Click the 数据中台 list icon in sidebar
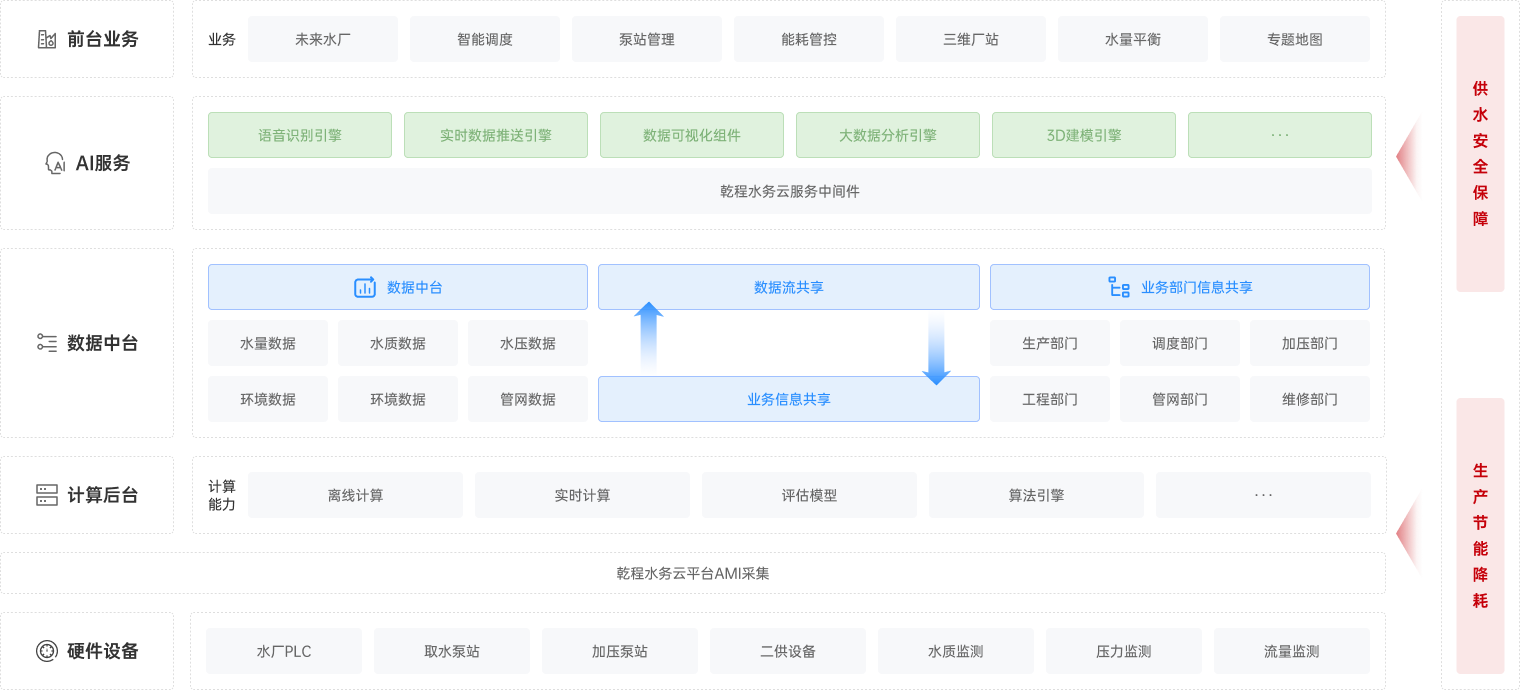 pyautogui.click(x=47, y=343)
